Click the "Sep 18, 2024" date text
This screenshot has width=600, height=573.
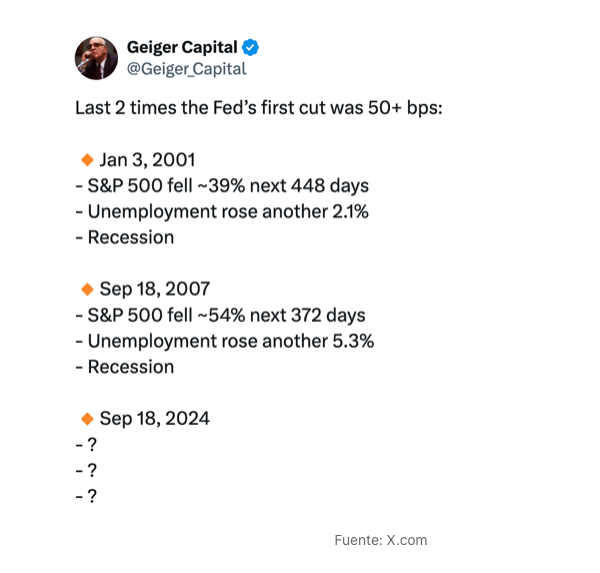click(155, 418)
